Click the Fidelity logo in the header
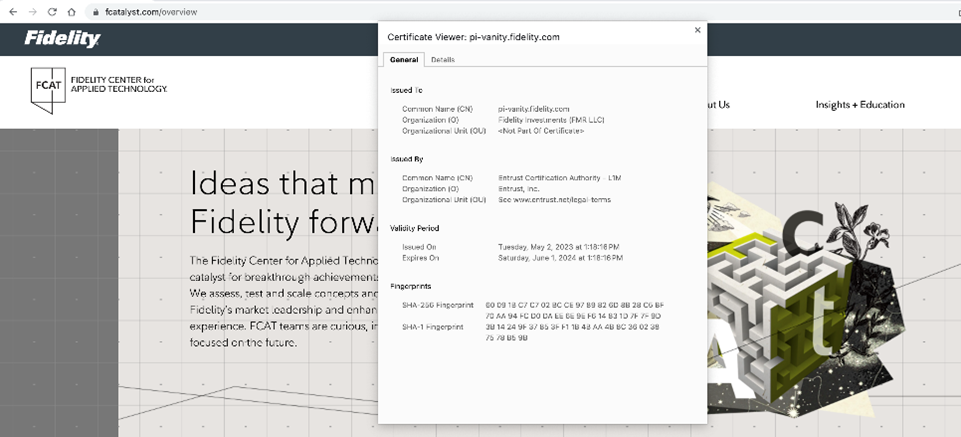Image resolution: width=961 pixels, height=437 pixels. click(x=62, y=39)
